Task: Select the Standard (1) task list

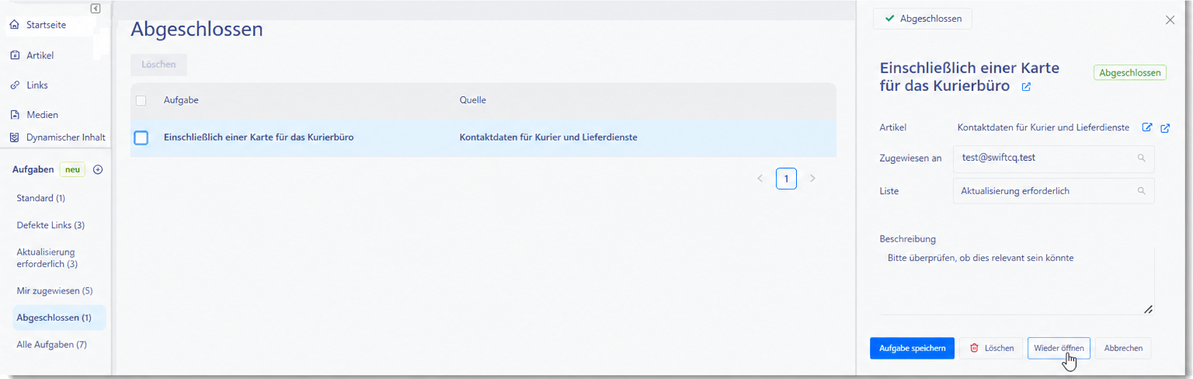Action: pyautogui.click(x=41, y=198)
